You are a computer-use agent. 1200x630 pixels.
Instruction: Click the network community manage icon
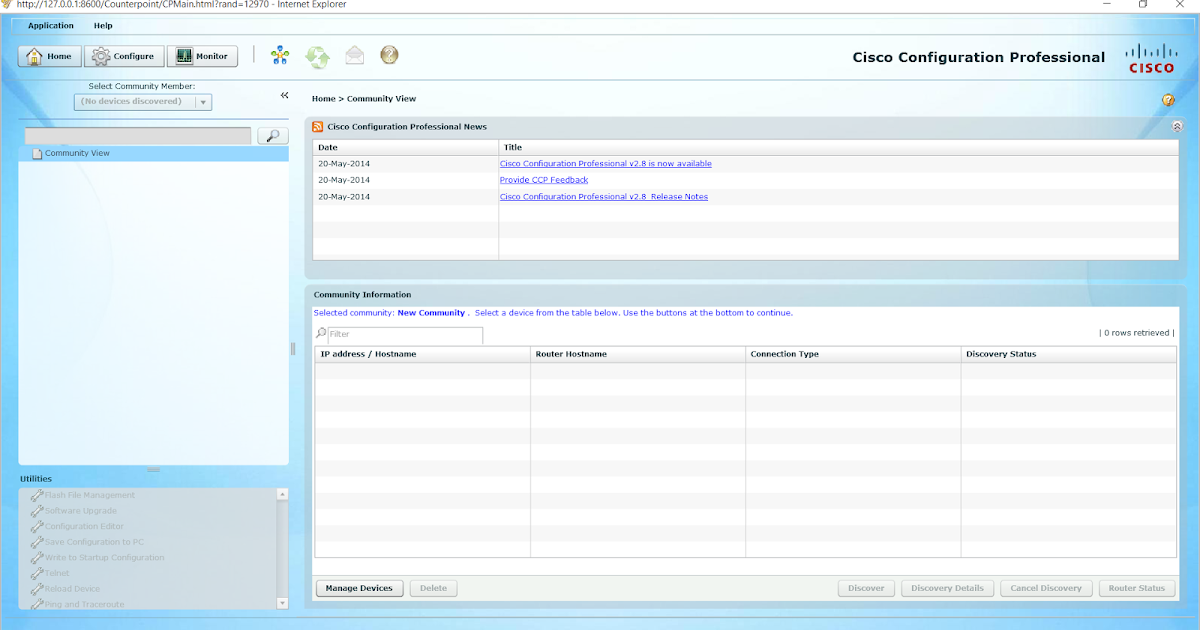click(280, 56)
